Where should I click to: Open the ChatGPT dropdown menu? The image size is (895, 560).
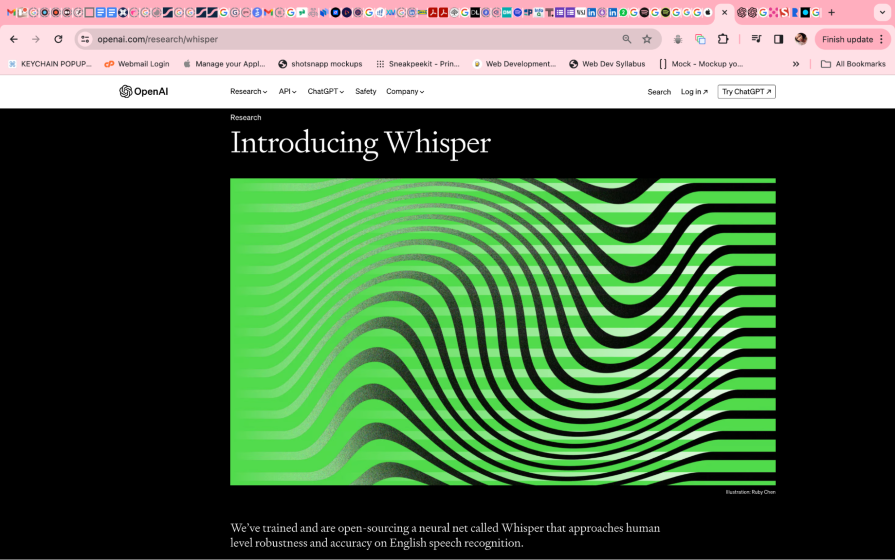coord(325,91)
